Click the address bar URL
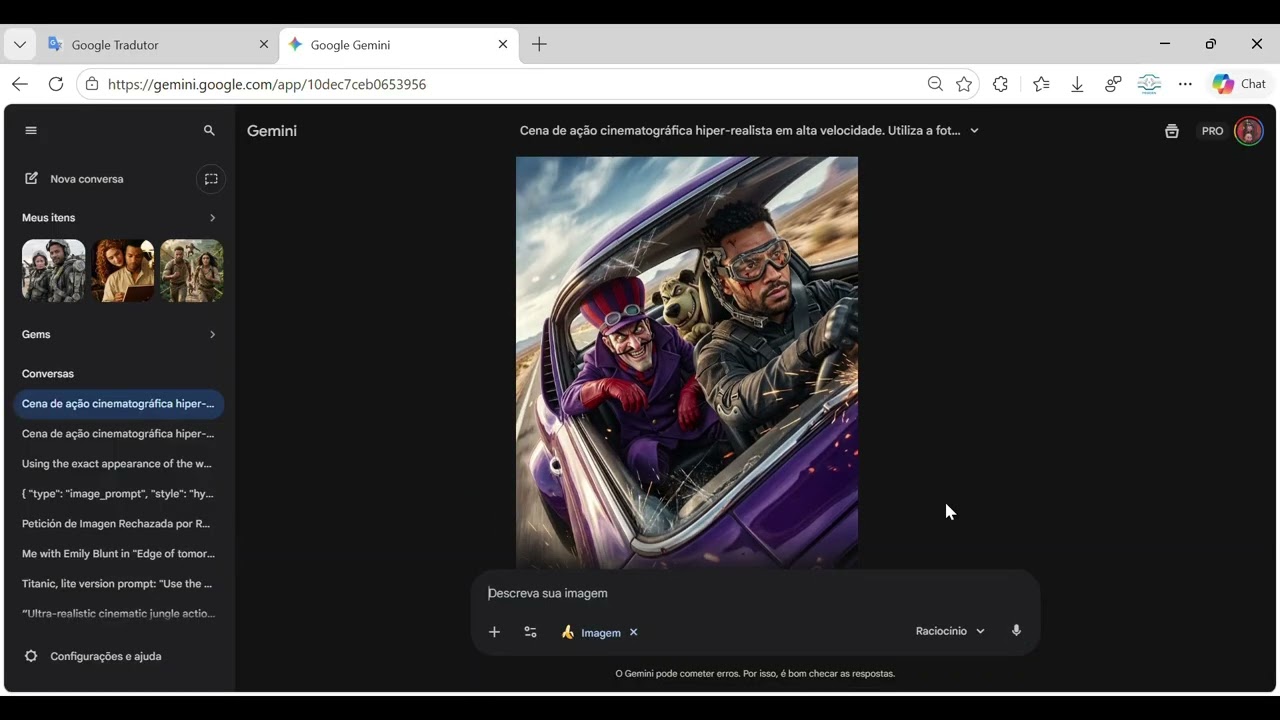Viewport: 1280px width, 720px height. tap(267, 85)
